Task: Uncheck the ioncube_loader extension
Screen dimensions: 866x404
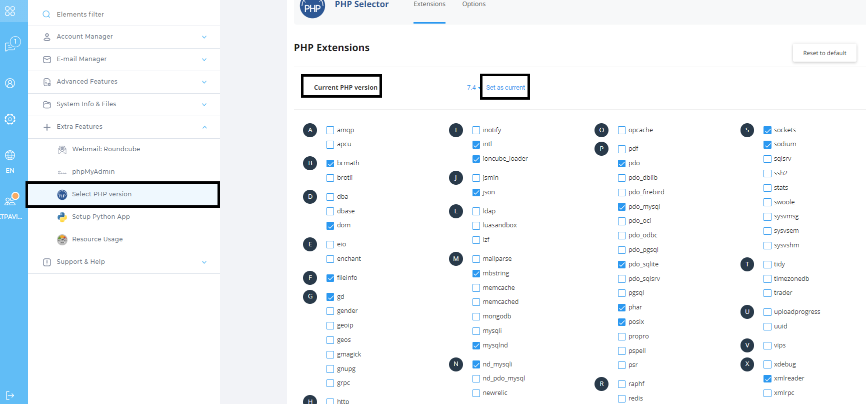Action: click(x=476, y=159)
